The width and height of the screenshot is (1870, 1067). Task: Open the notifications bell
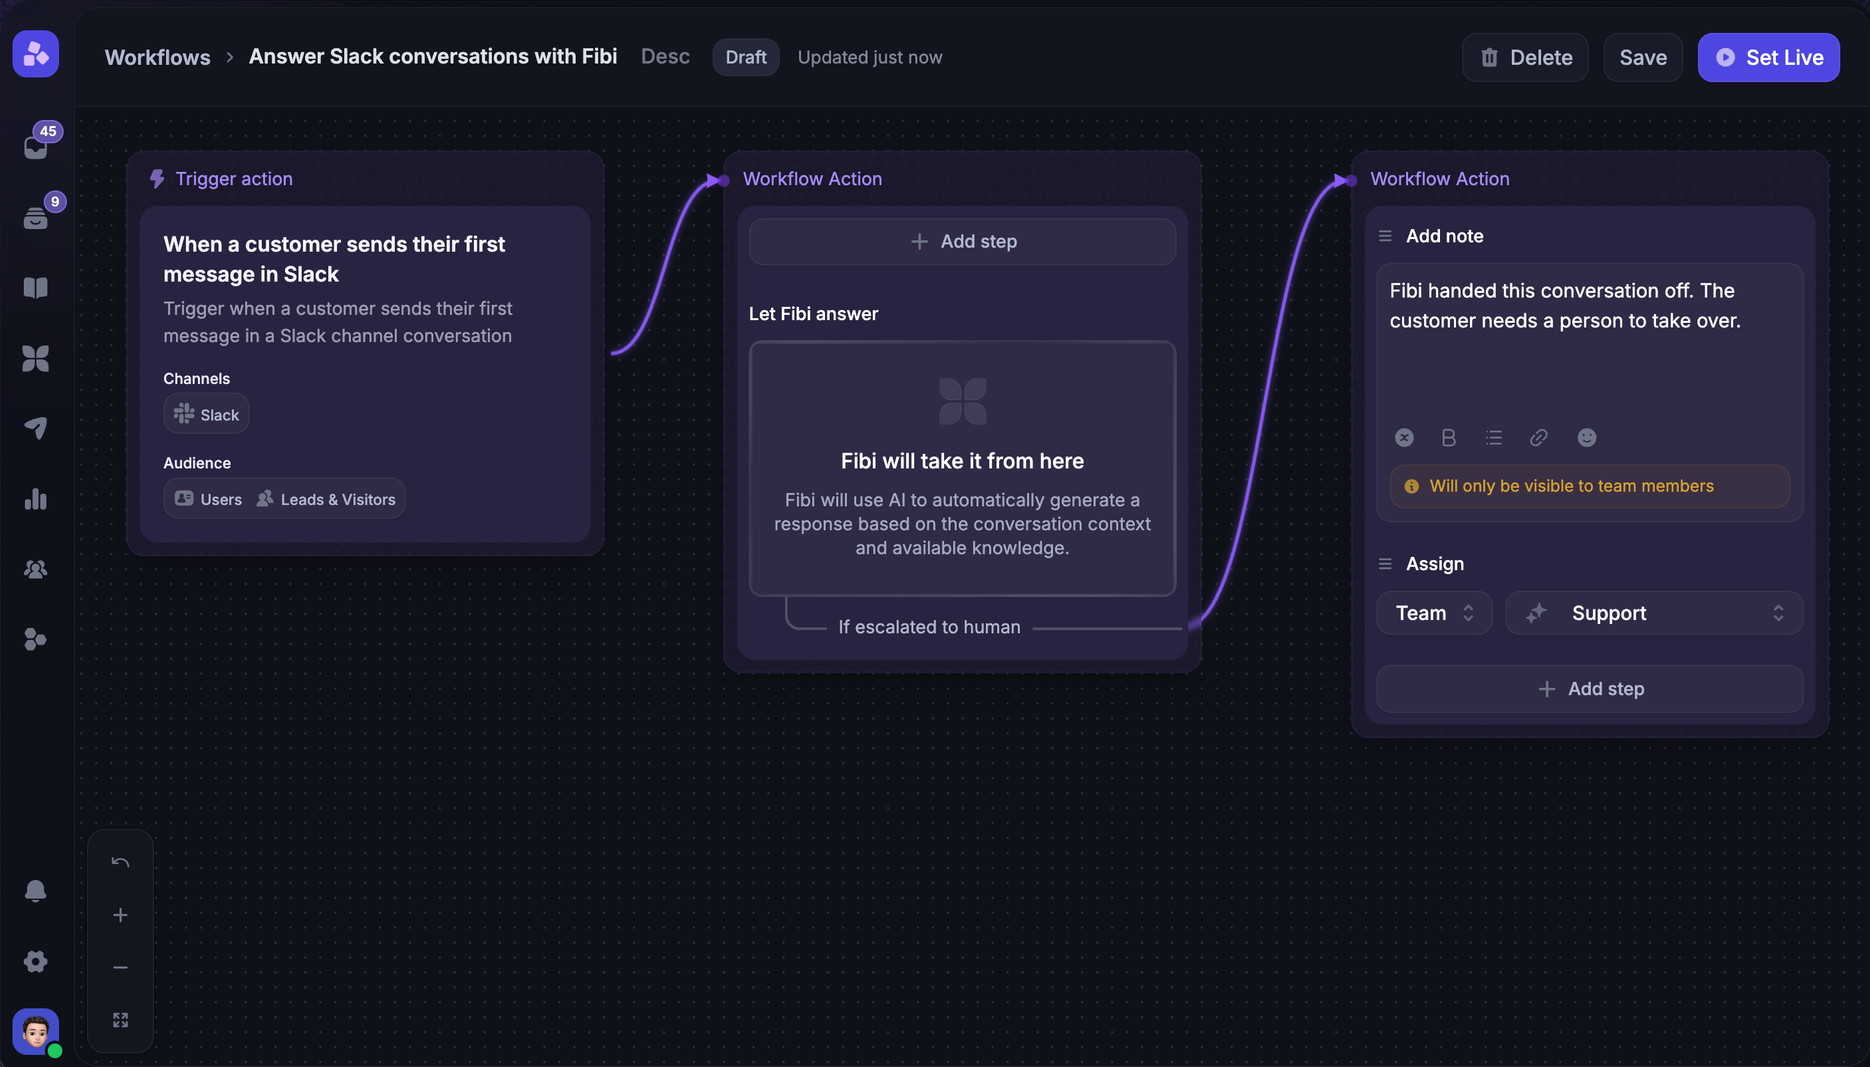[36, 891]
